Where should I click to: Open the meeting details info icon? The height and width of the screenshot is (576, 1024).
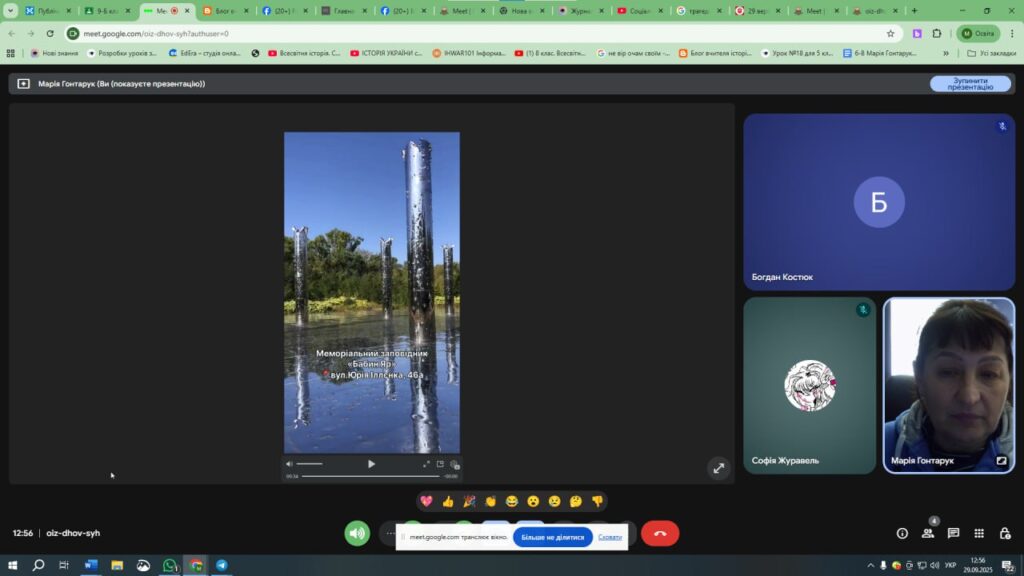click(x=902, y=534)
